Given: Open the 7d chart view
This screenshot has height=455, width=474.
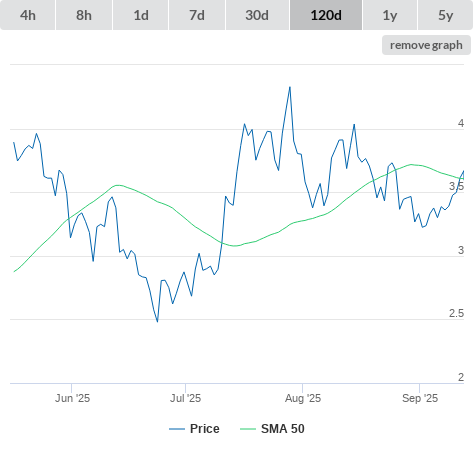Looking at the screenshot, I should pyautogui.click(x=197, y=15).
